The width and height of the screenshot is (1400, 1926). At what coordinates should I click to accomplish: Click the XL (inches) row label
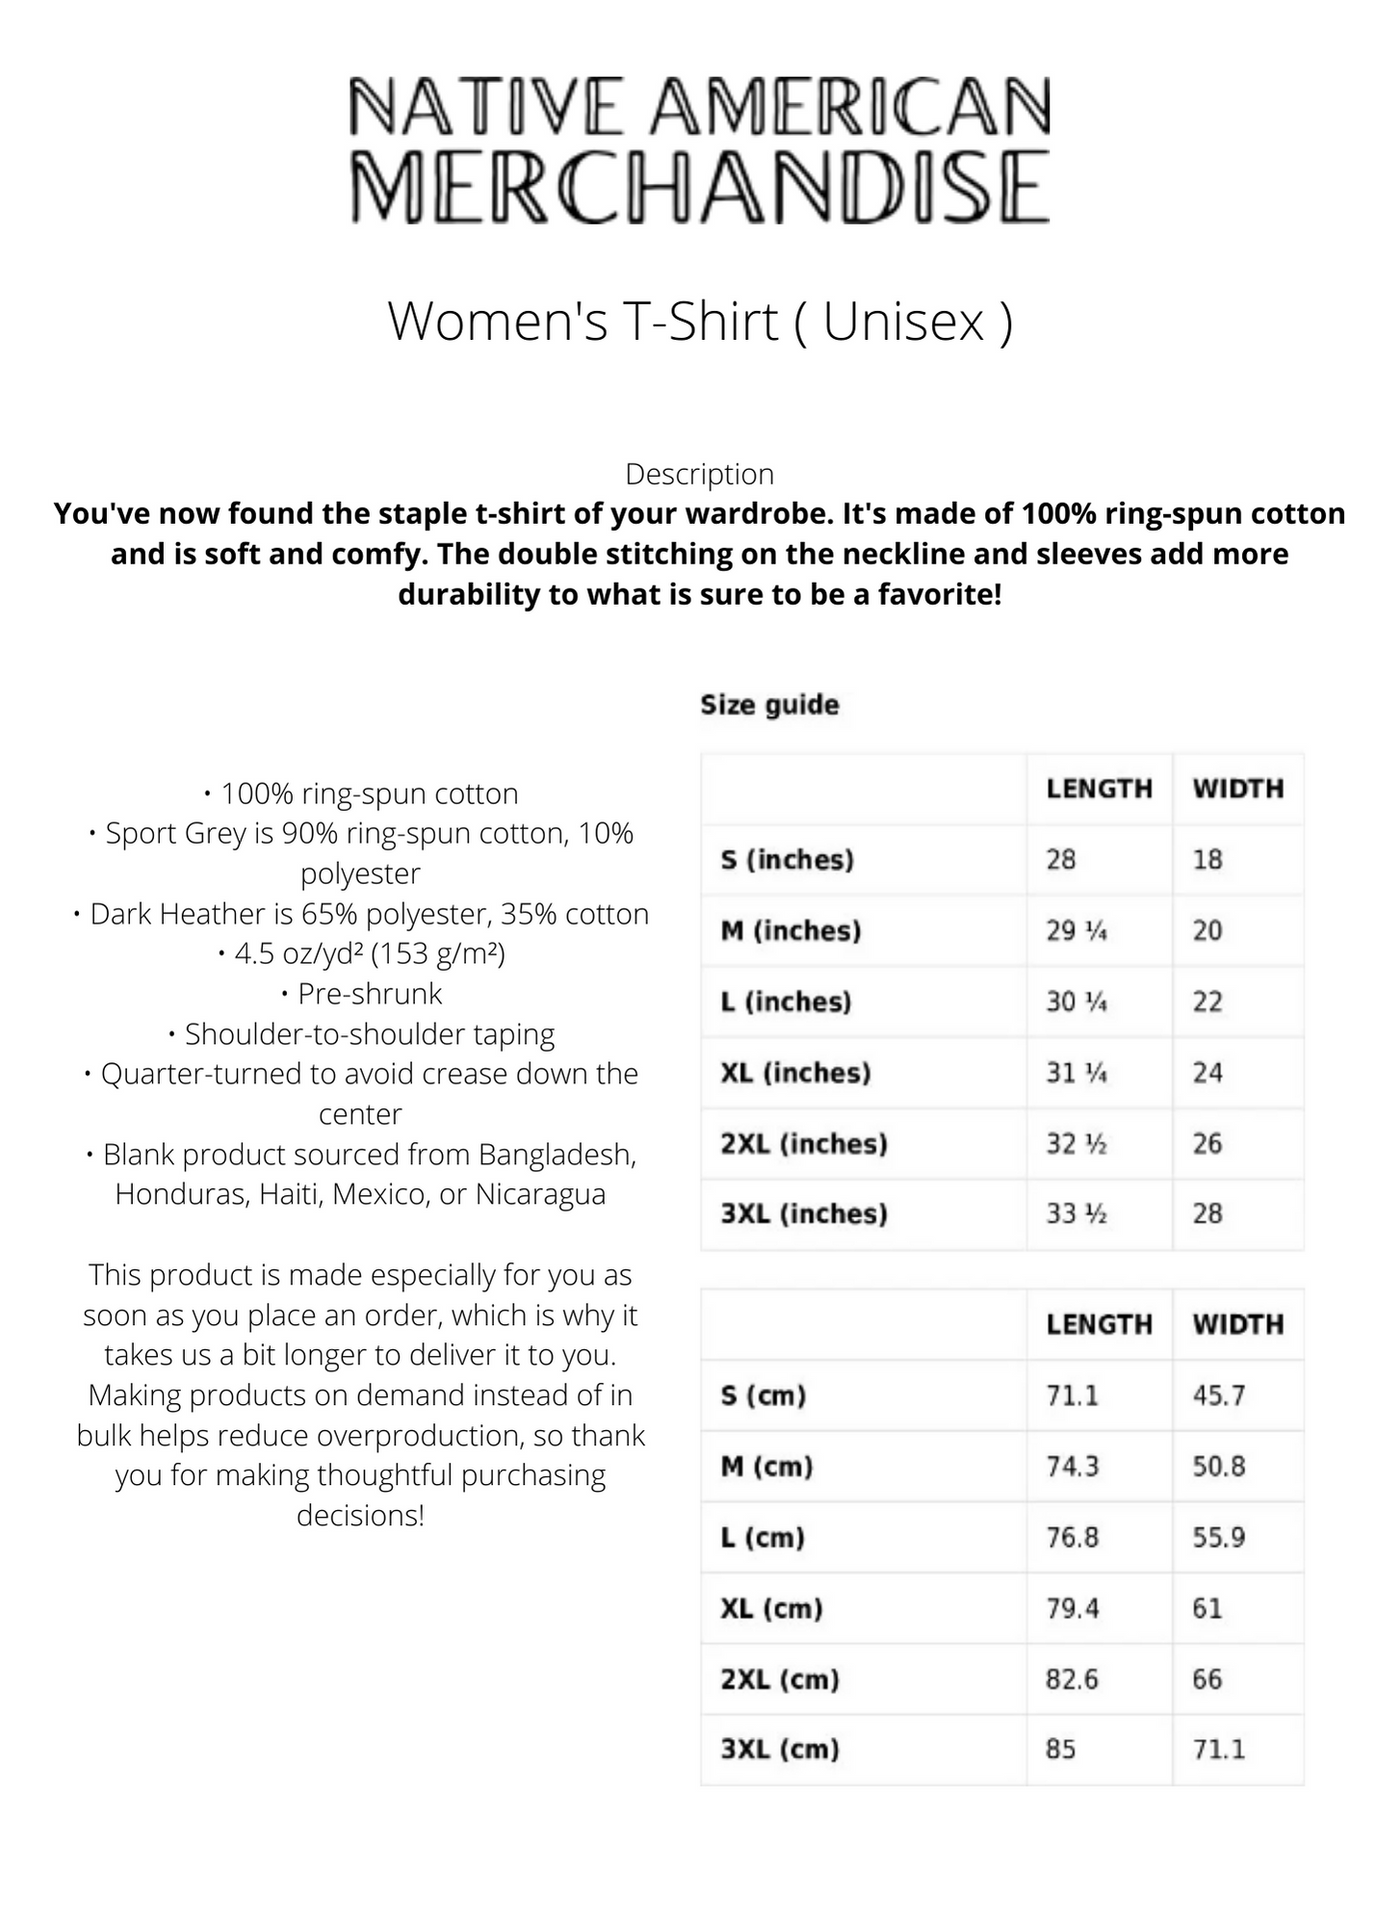[795, 1073]
